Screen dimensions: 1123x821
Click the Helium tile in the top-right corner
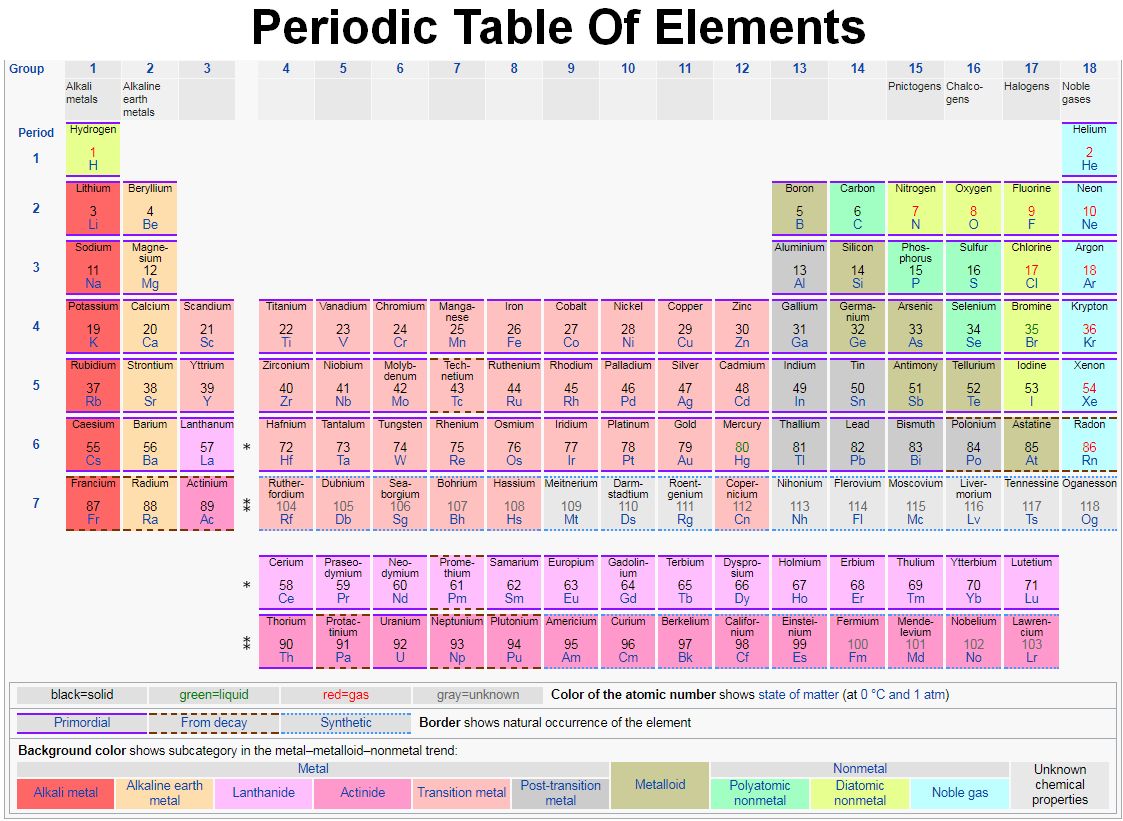pos(1089,150)
